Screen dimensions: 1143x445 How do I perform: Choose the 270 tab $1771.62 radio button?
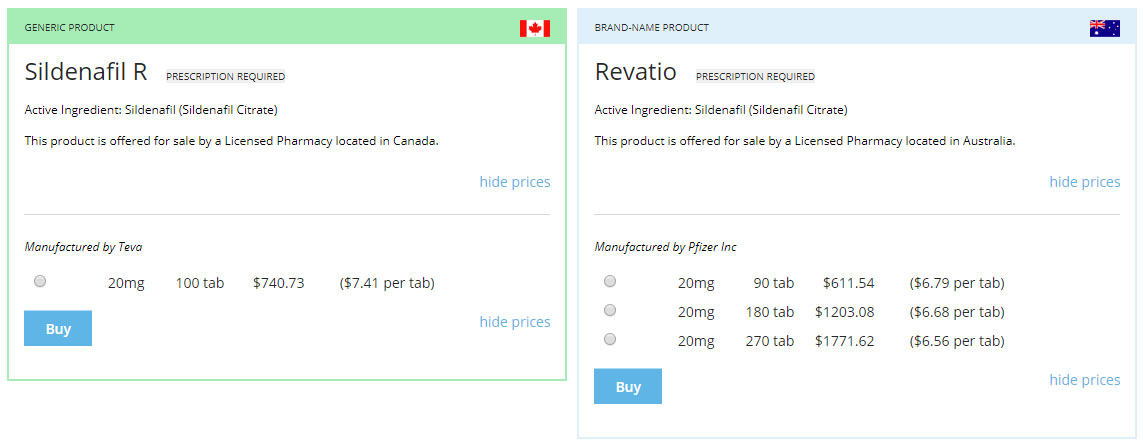click(610, 340)
